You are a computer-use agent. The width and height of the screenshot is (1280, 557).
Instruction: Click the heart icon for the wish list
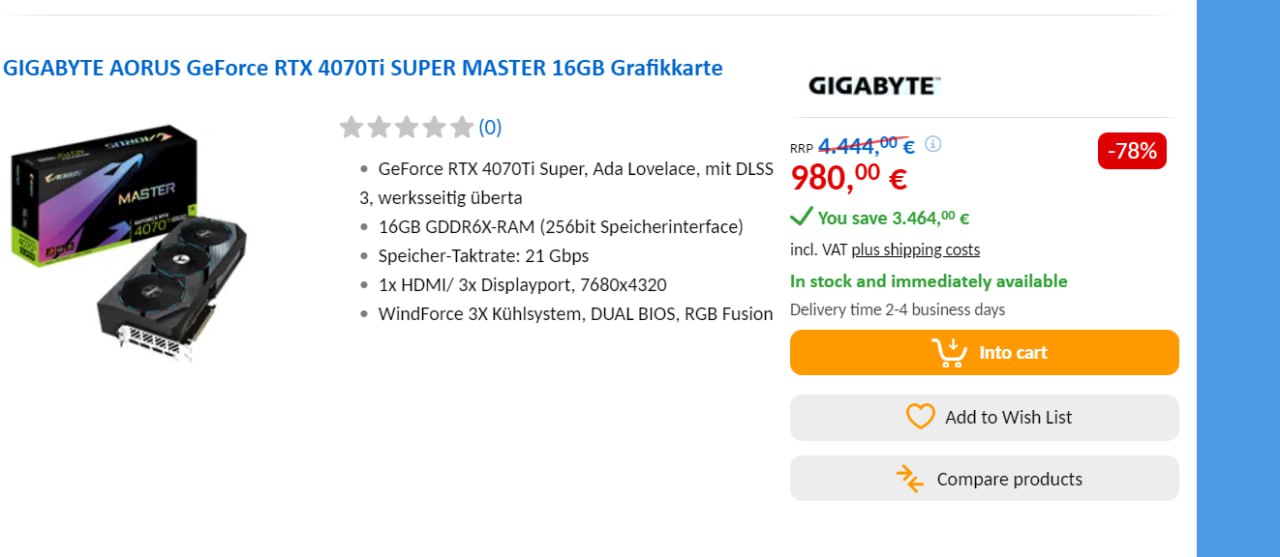pyautogui.click(x=920, y=417)
